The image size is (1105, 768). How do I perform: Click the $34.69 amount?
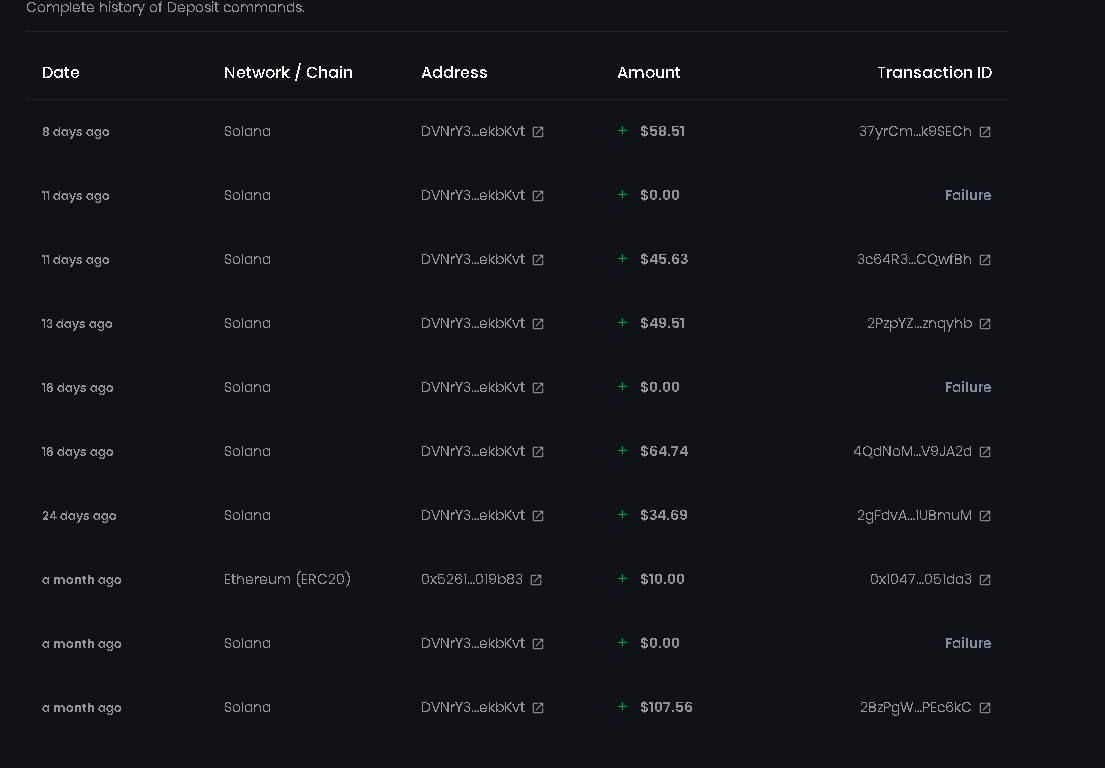(664, 516)
